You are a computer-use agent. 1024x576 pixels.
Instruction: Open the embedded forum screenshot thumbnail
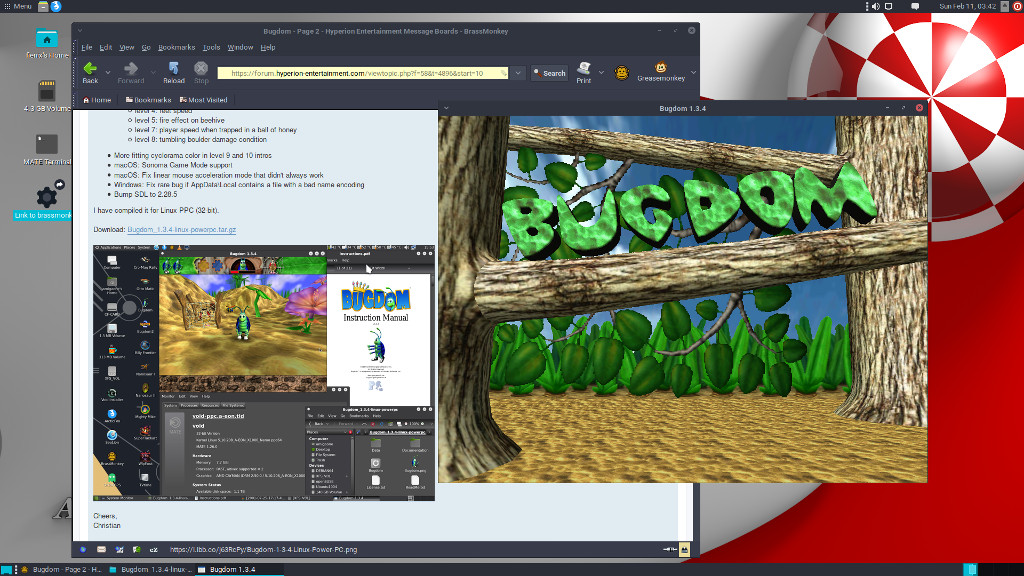(x=264, y=373)
